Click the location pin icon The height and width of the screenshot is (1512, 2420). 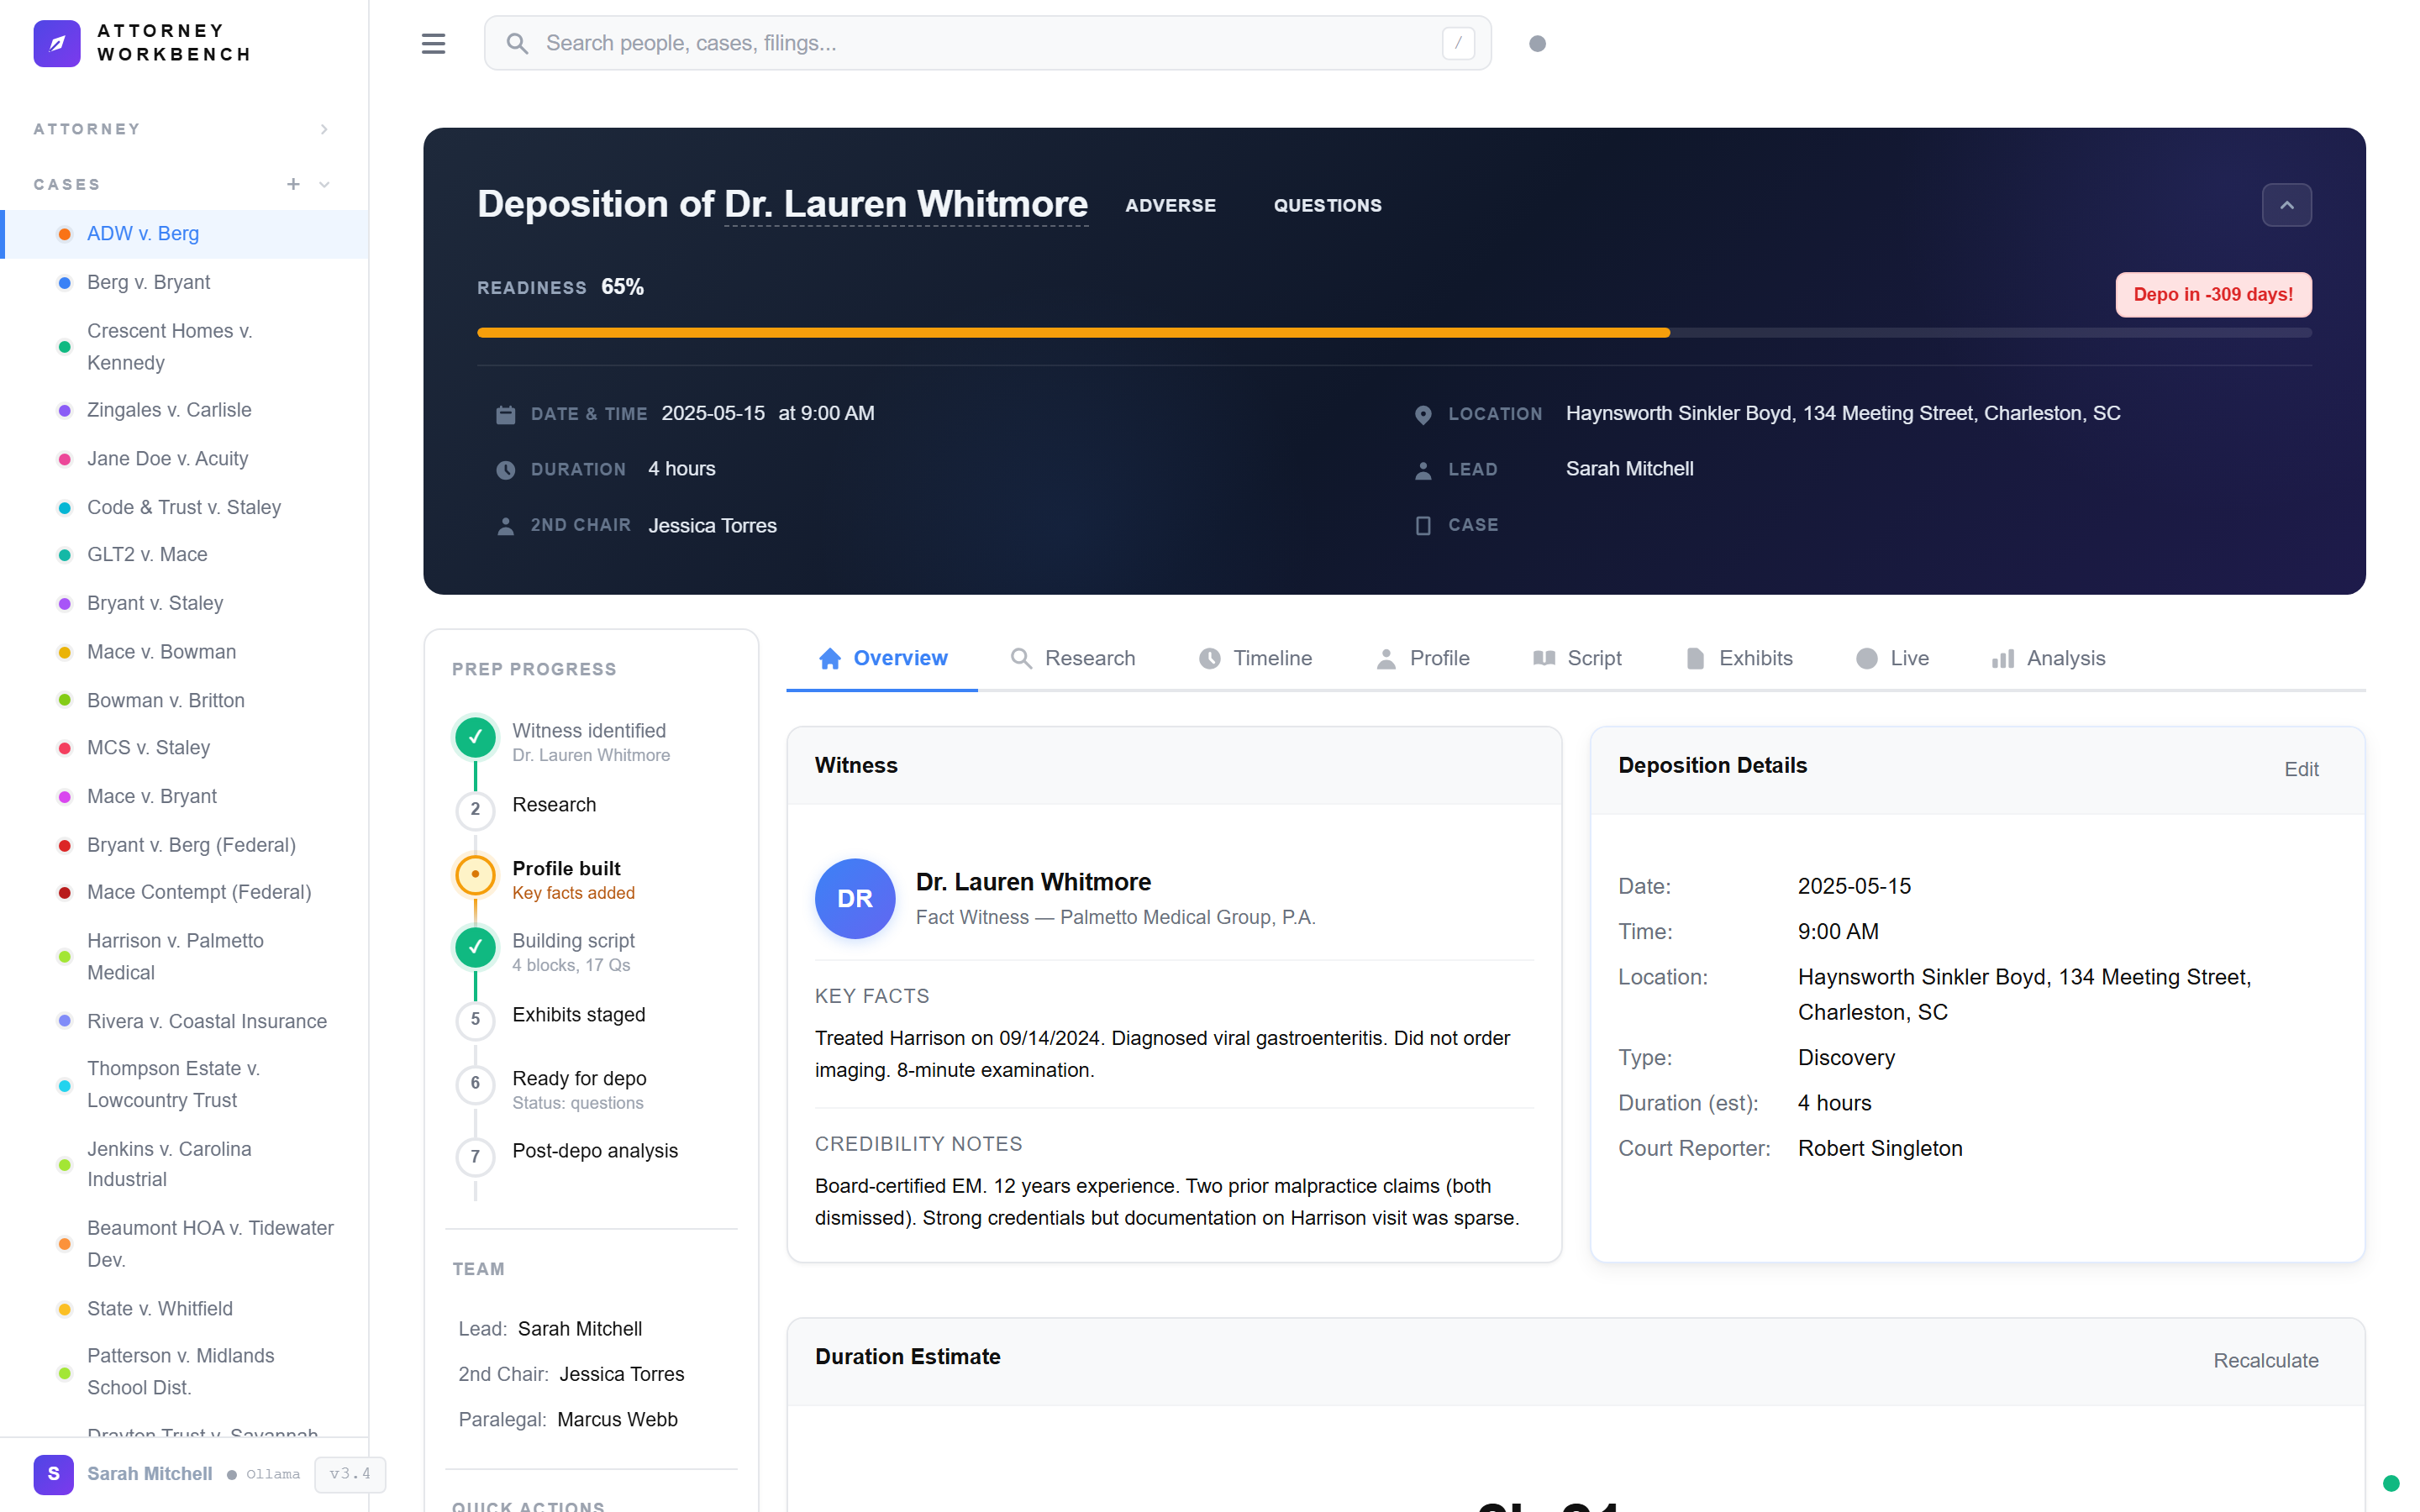(x=1422, y=414)
